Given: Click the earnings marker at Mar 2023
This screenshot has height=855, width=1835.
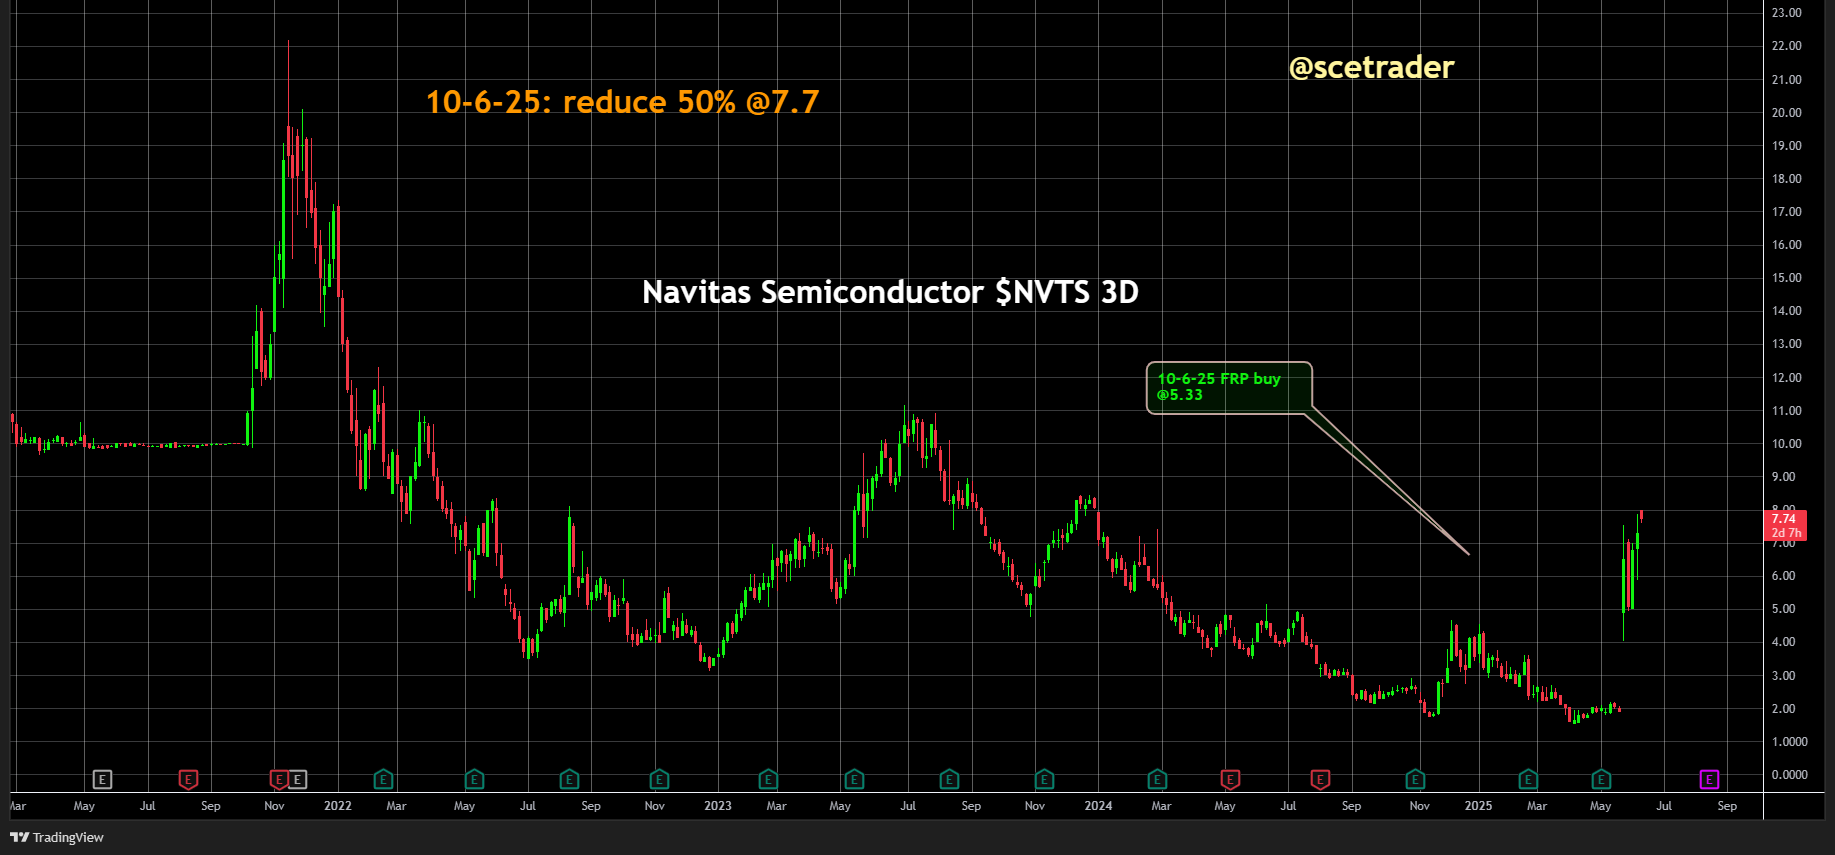Looking at the screenshot, I should point(768,779).
